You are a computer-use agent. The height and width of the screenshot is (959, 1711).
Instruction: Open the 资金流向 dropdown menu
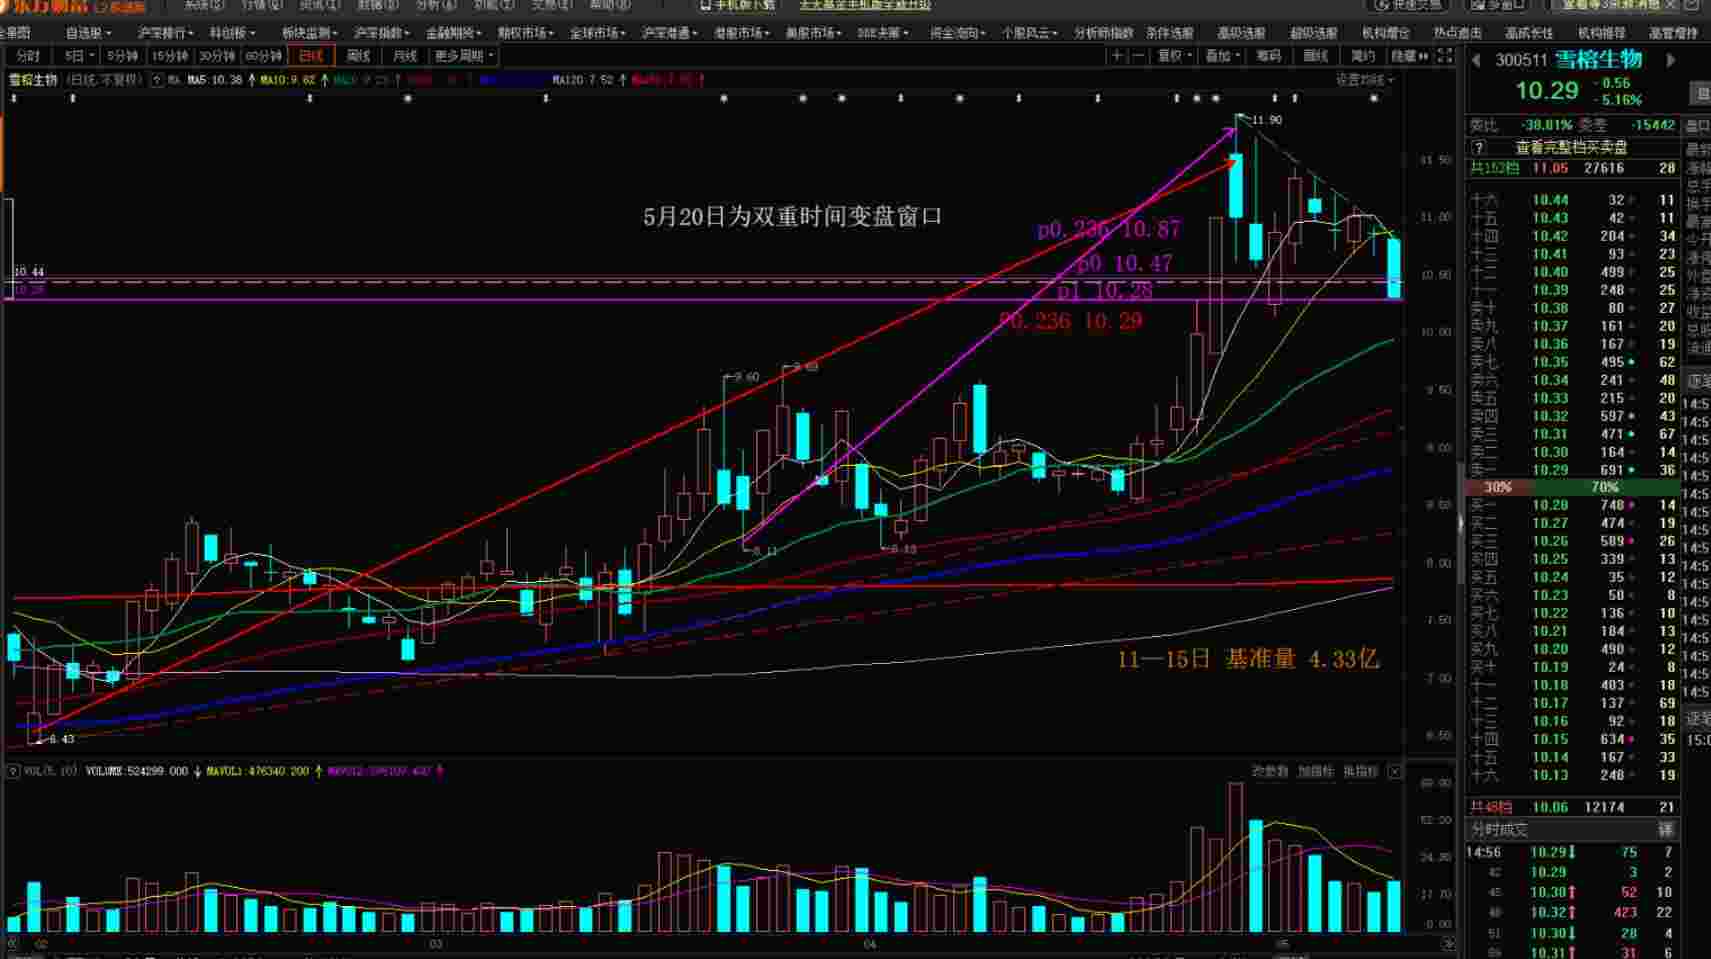pyautogui.click(x=957, y=33)
